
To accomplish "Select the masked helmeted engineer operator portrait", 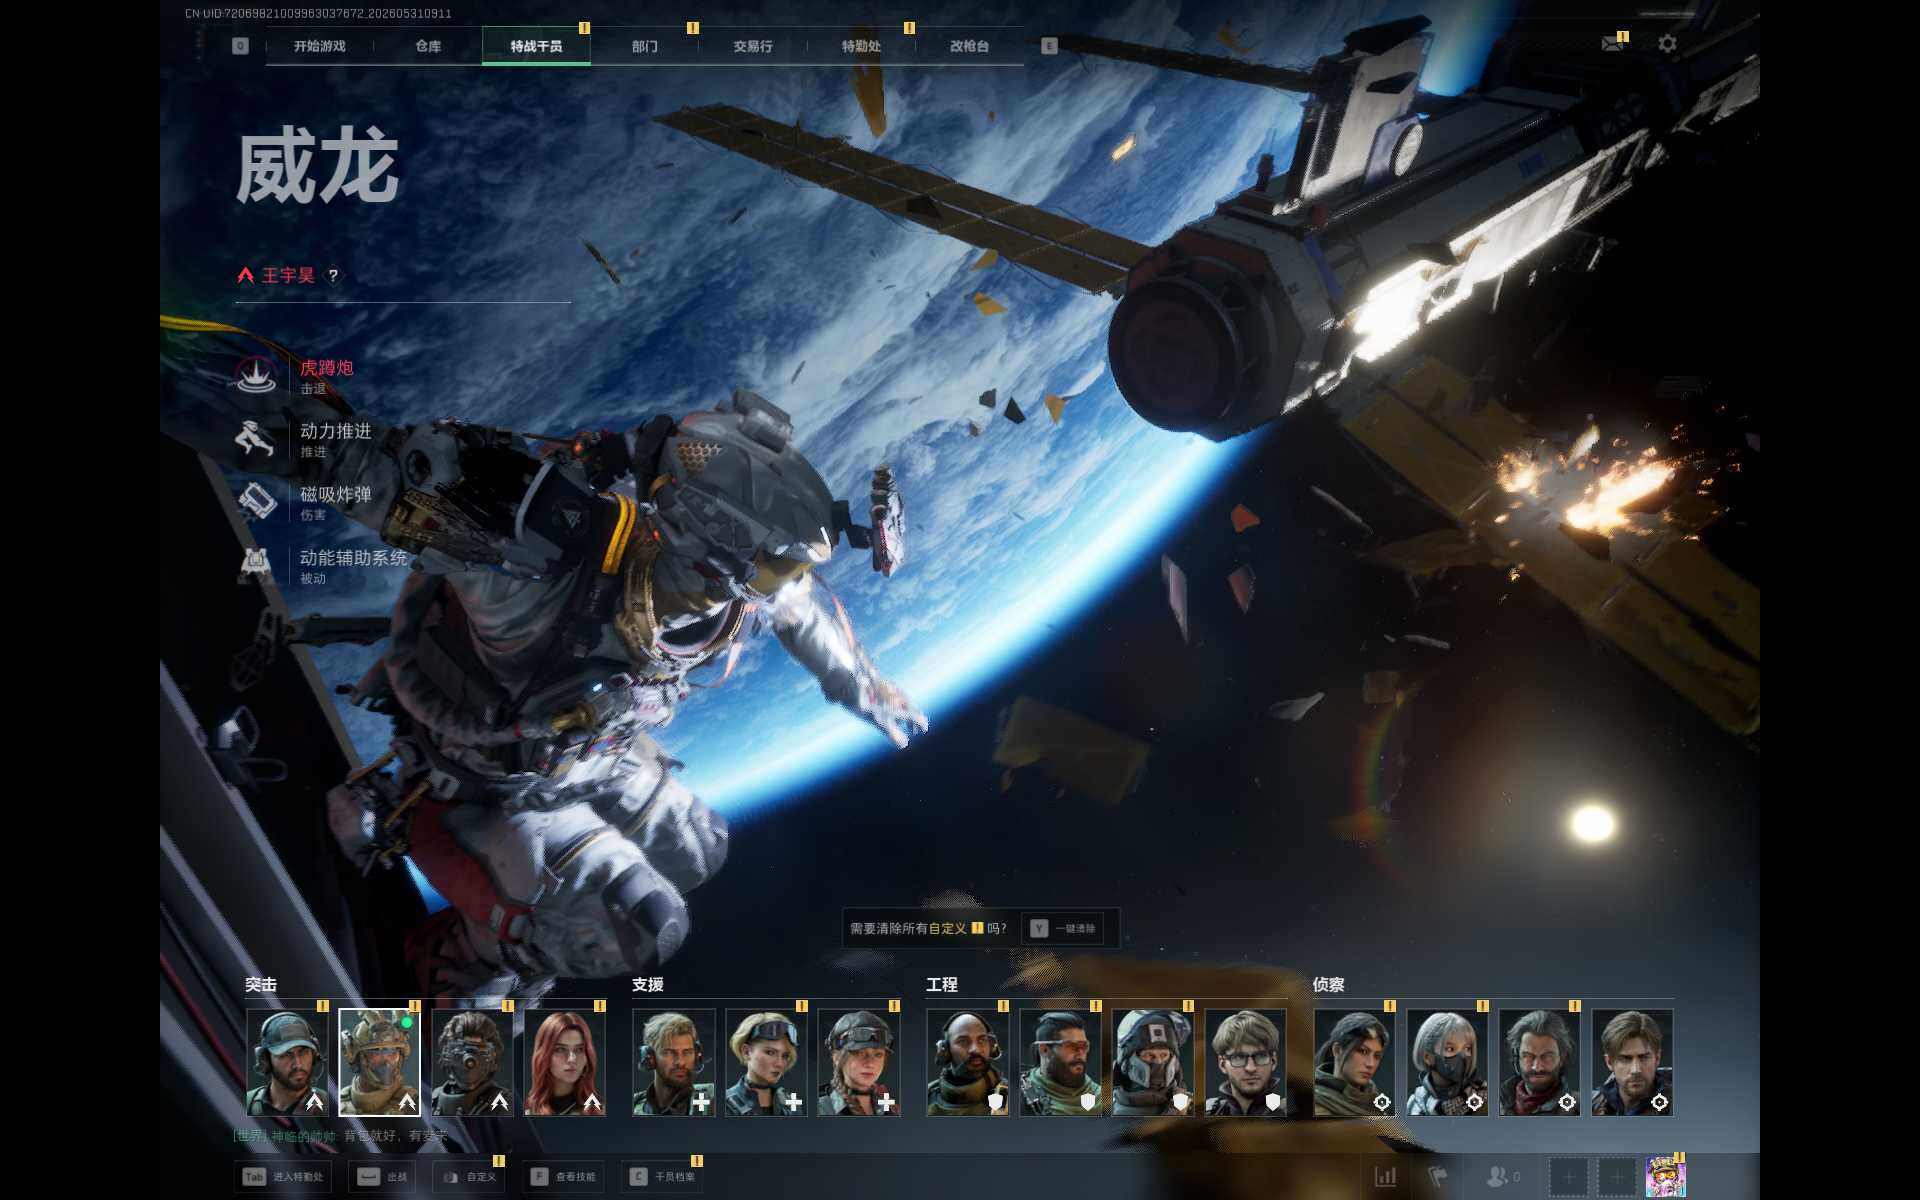I will [1153, 1062].
